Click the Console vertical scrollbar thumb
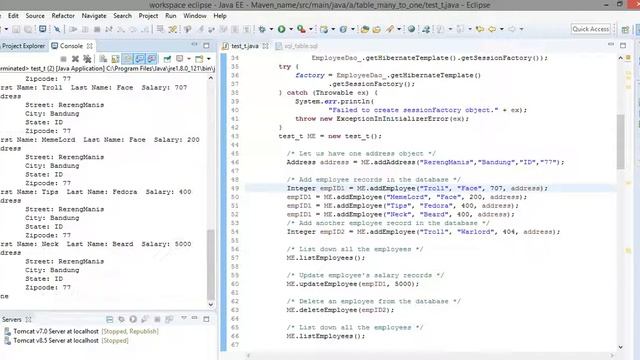 coord(211,264)
